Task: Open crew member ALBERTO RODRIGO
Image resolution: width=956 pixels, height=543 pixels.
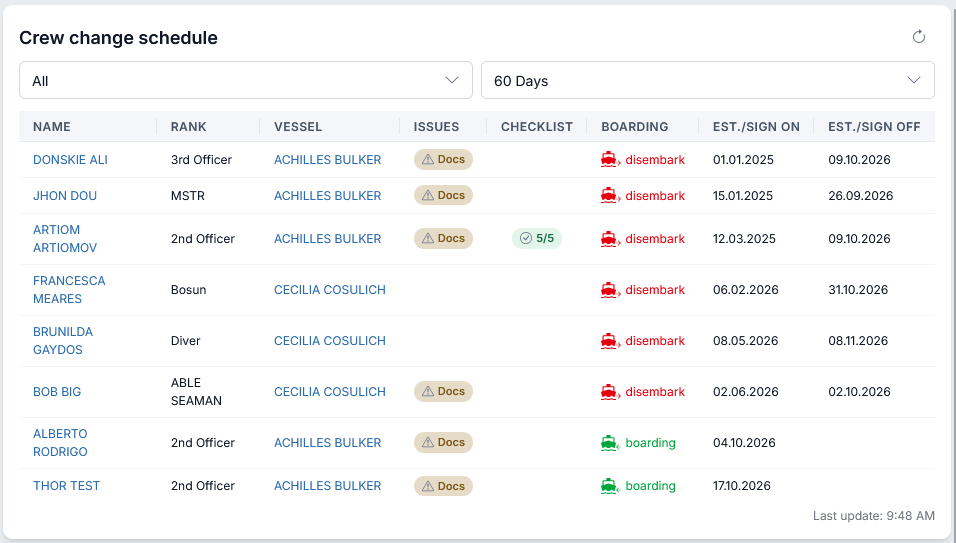Action: tap(60, 442)
